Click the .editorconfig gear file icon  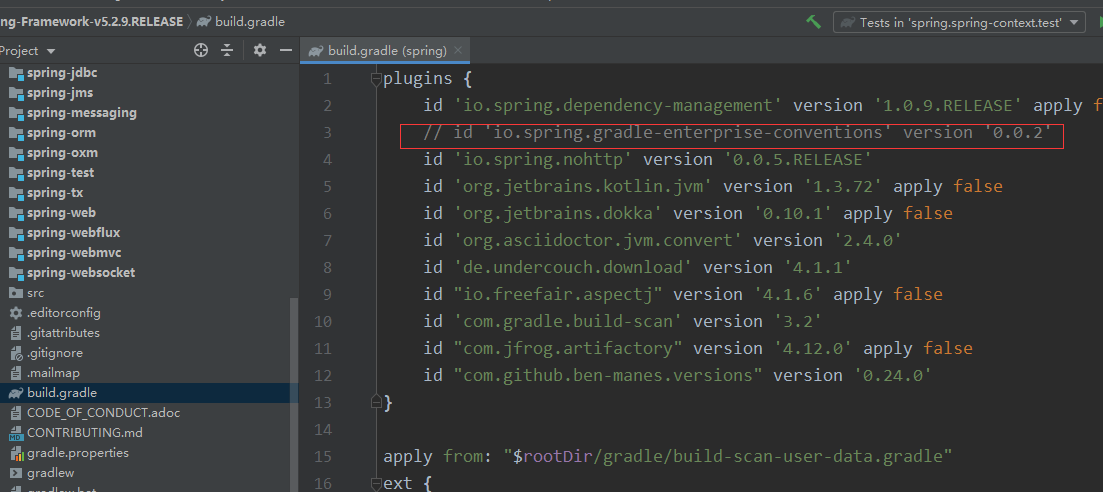(x=15, y=313)
